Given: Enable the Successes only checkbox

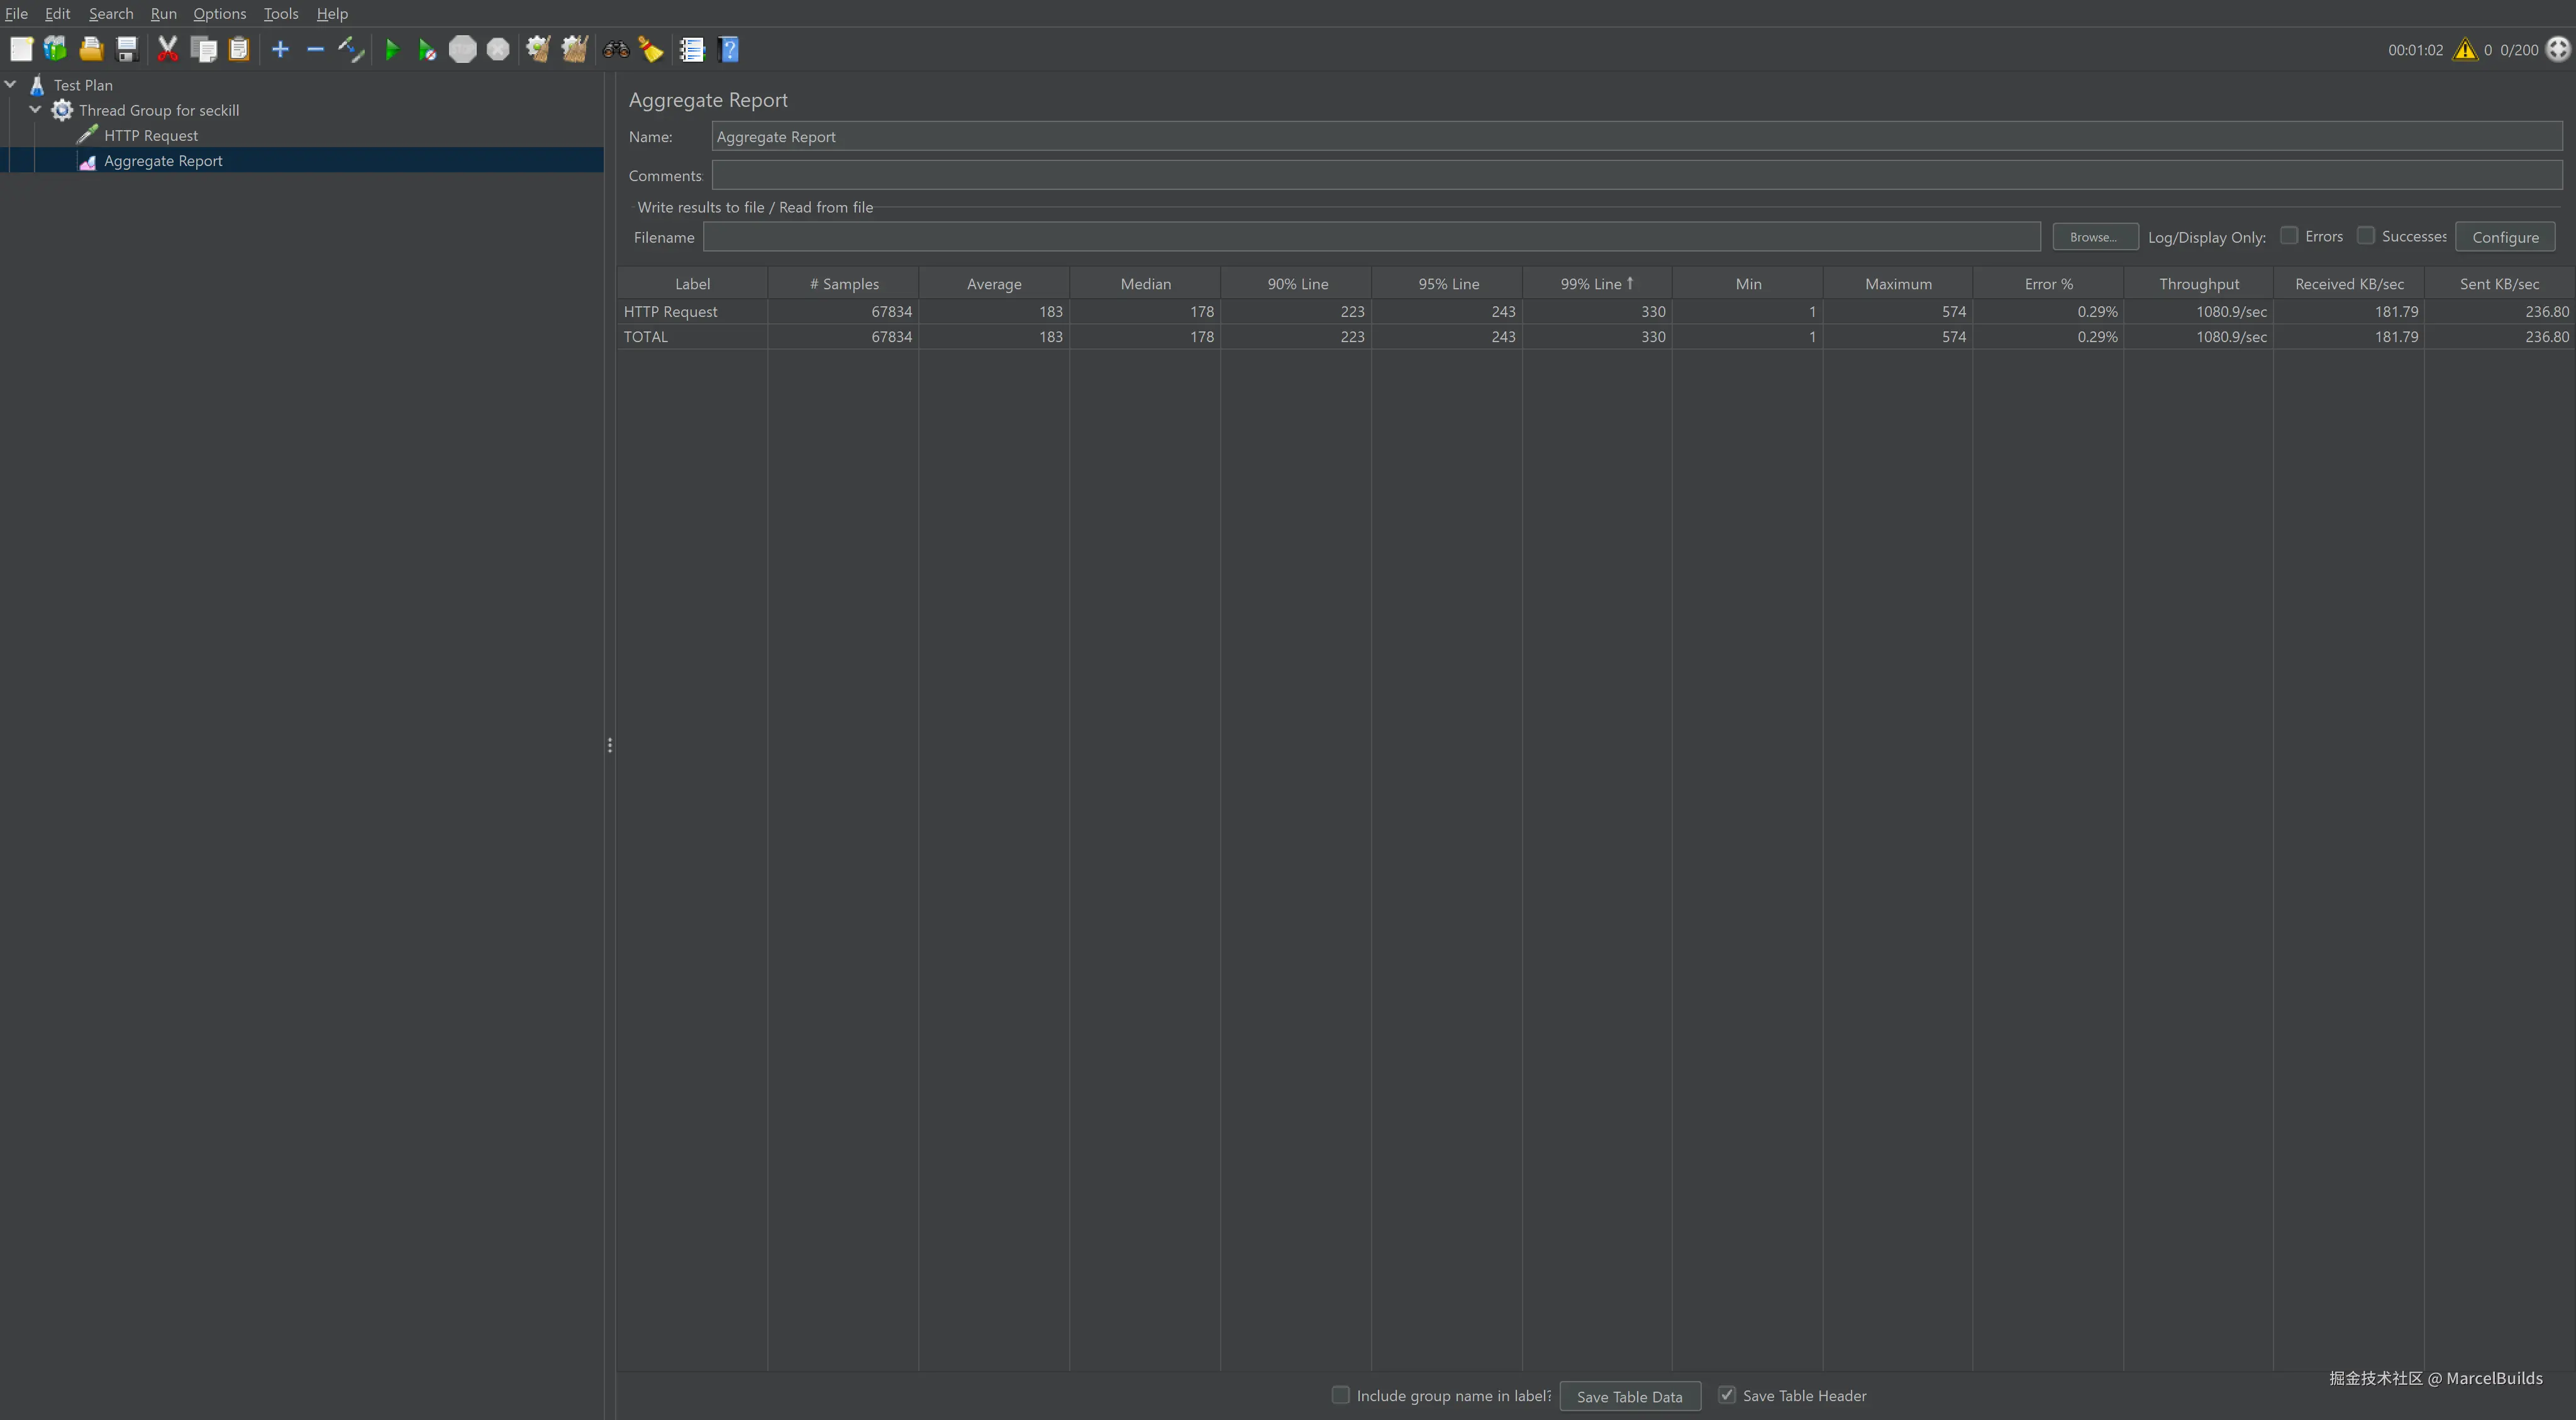Looking at the screenshot, I should click(2366, 236).
